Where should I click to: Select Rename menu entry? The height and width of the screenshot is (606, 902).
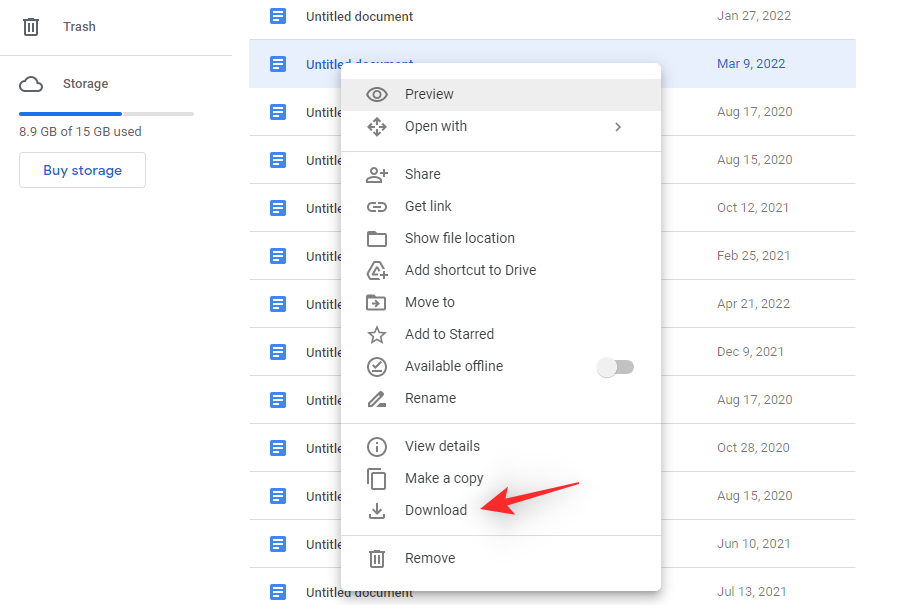[x=500, y=399]
